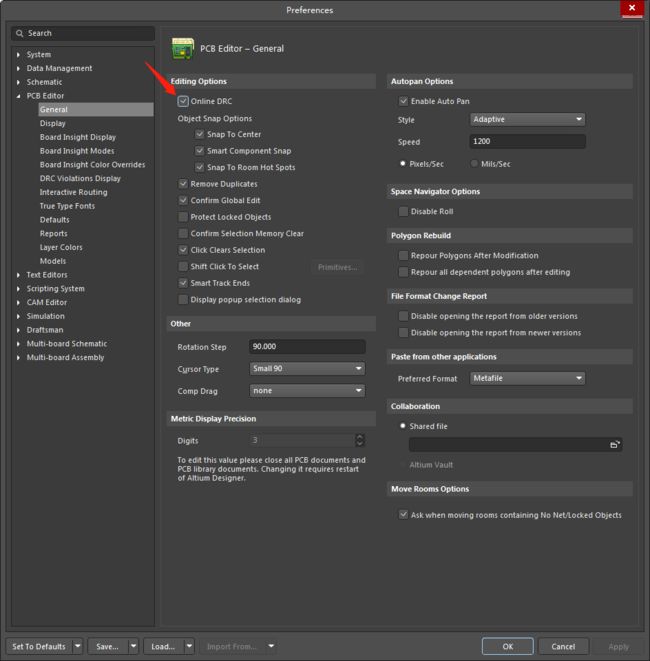Open Board Insight Display page
The height and width of the screenshot is (661, 650).
78,137
